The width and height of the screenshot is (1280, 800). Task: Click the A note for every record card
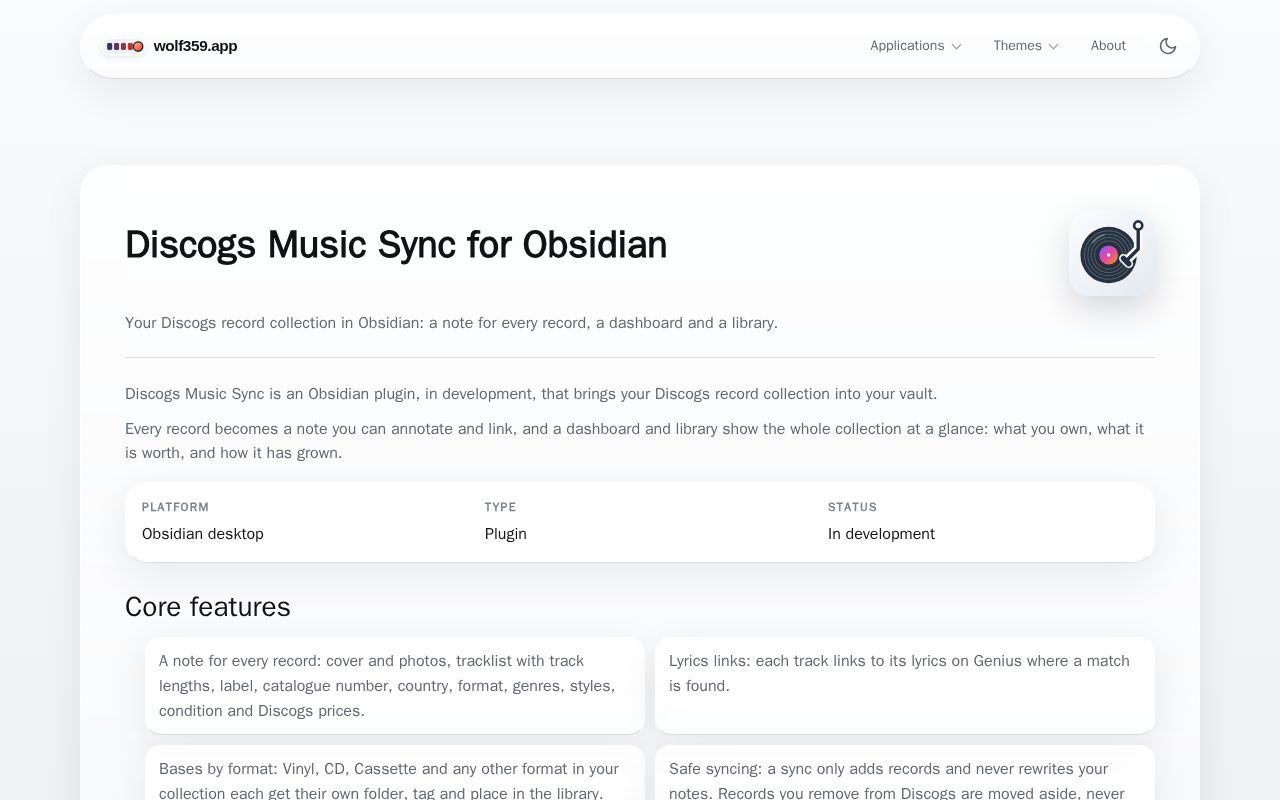coord(395,686)
